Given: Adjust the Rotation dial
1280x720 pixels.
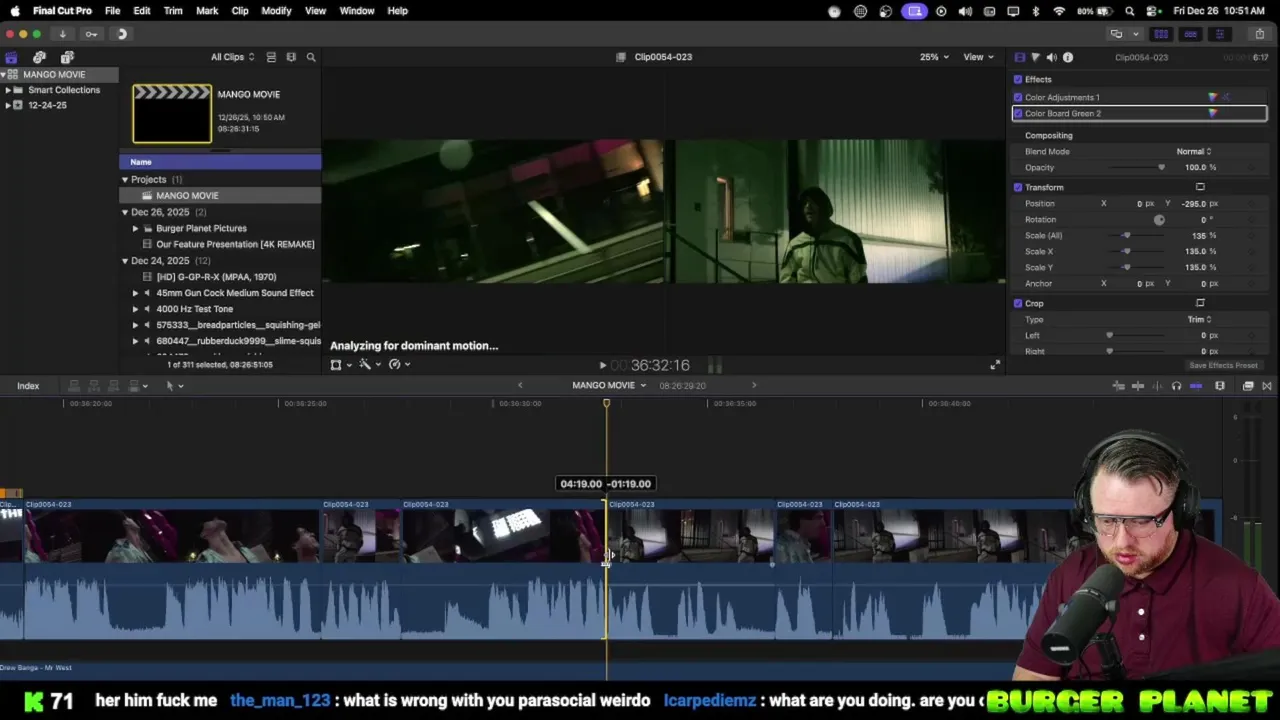Looking at the screenshot, I should (1159, 219).
